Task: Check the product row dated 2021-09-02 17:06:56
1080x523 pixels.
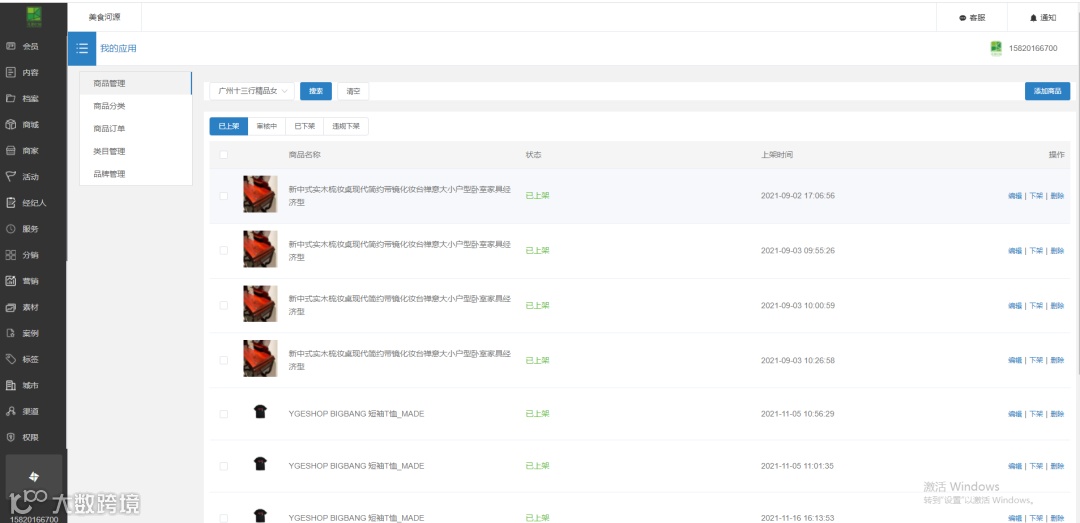Action: pyautogui.click(x=223, y=196)
